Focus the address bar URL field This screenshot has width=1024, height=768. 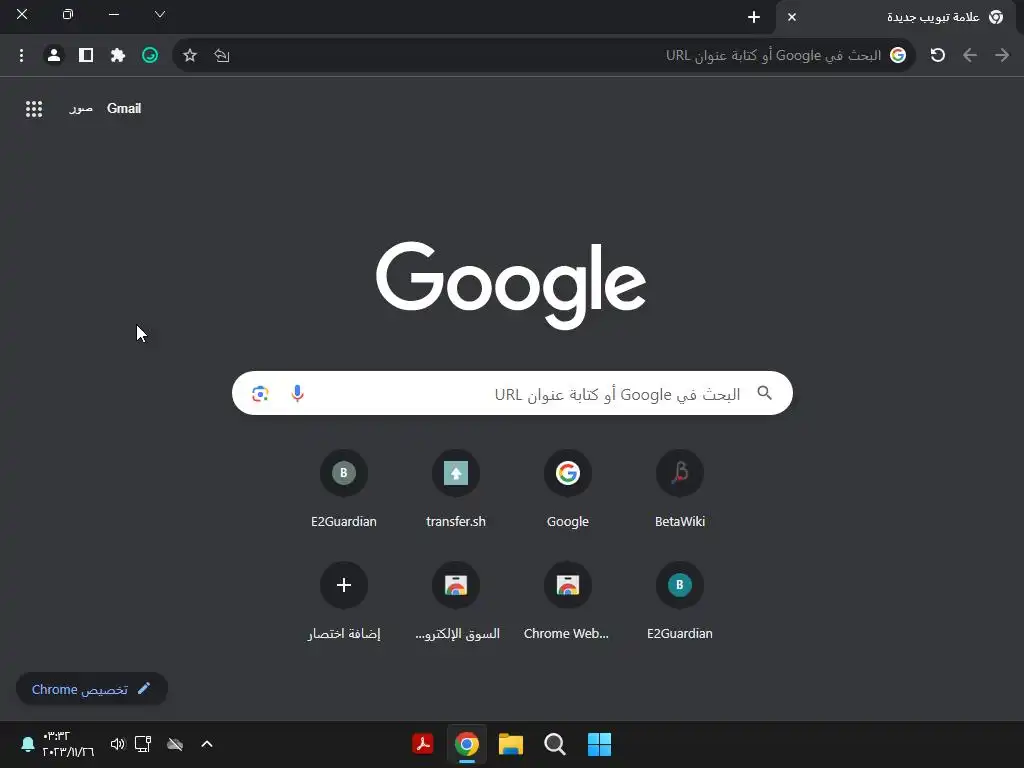pos(542,56)
